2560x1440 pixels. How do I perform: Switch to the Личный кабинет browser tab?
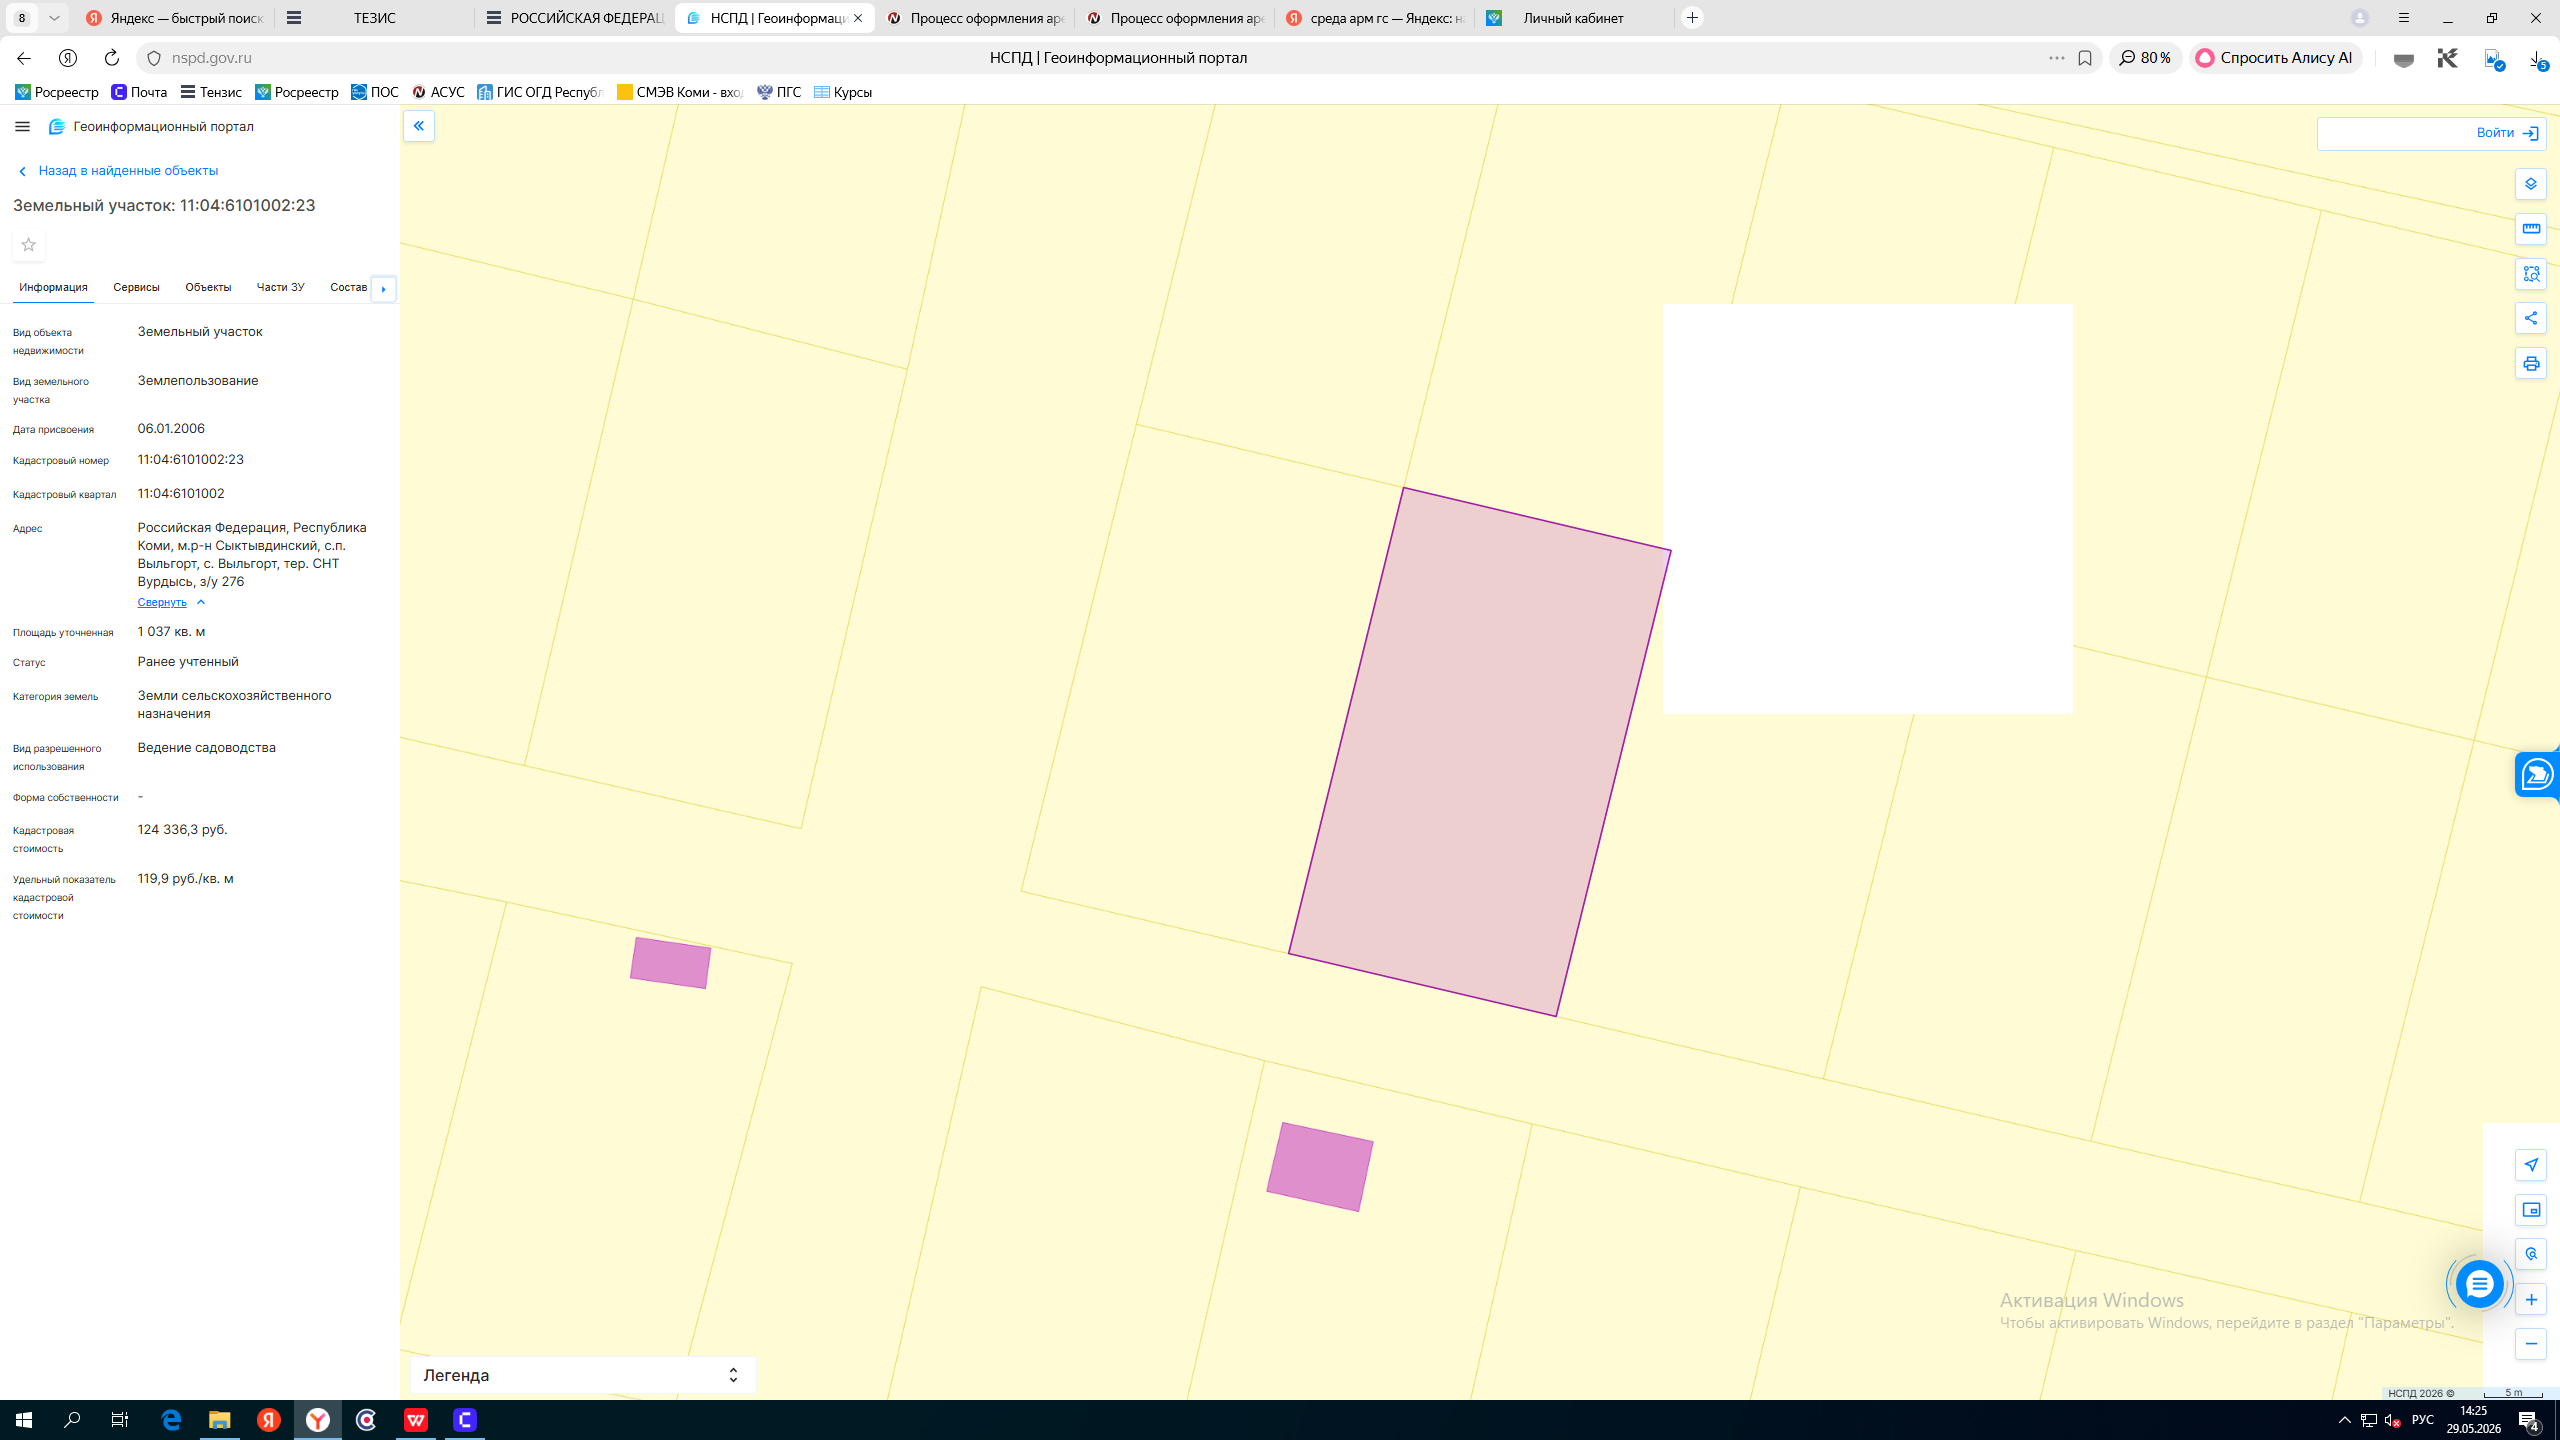(1574, 18)
